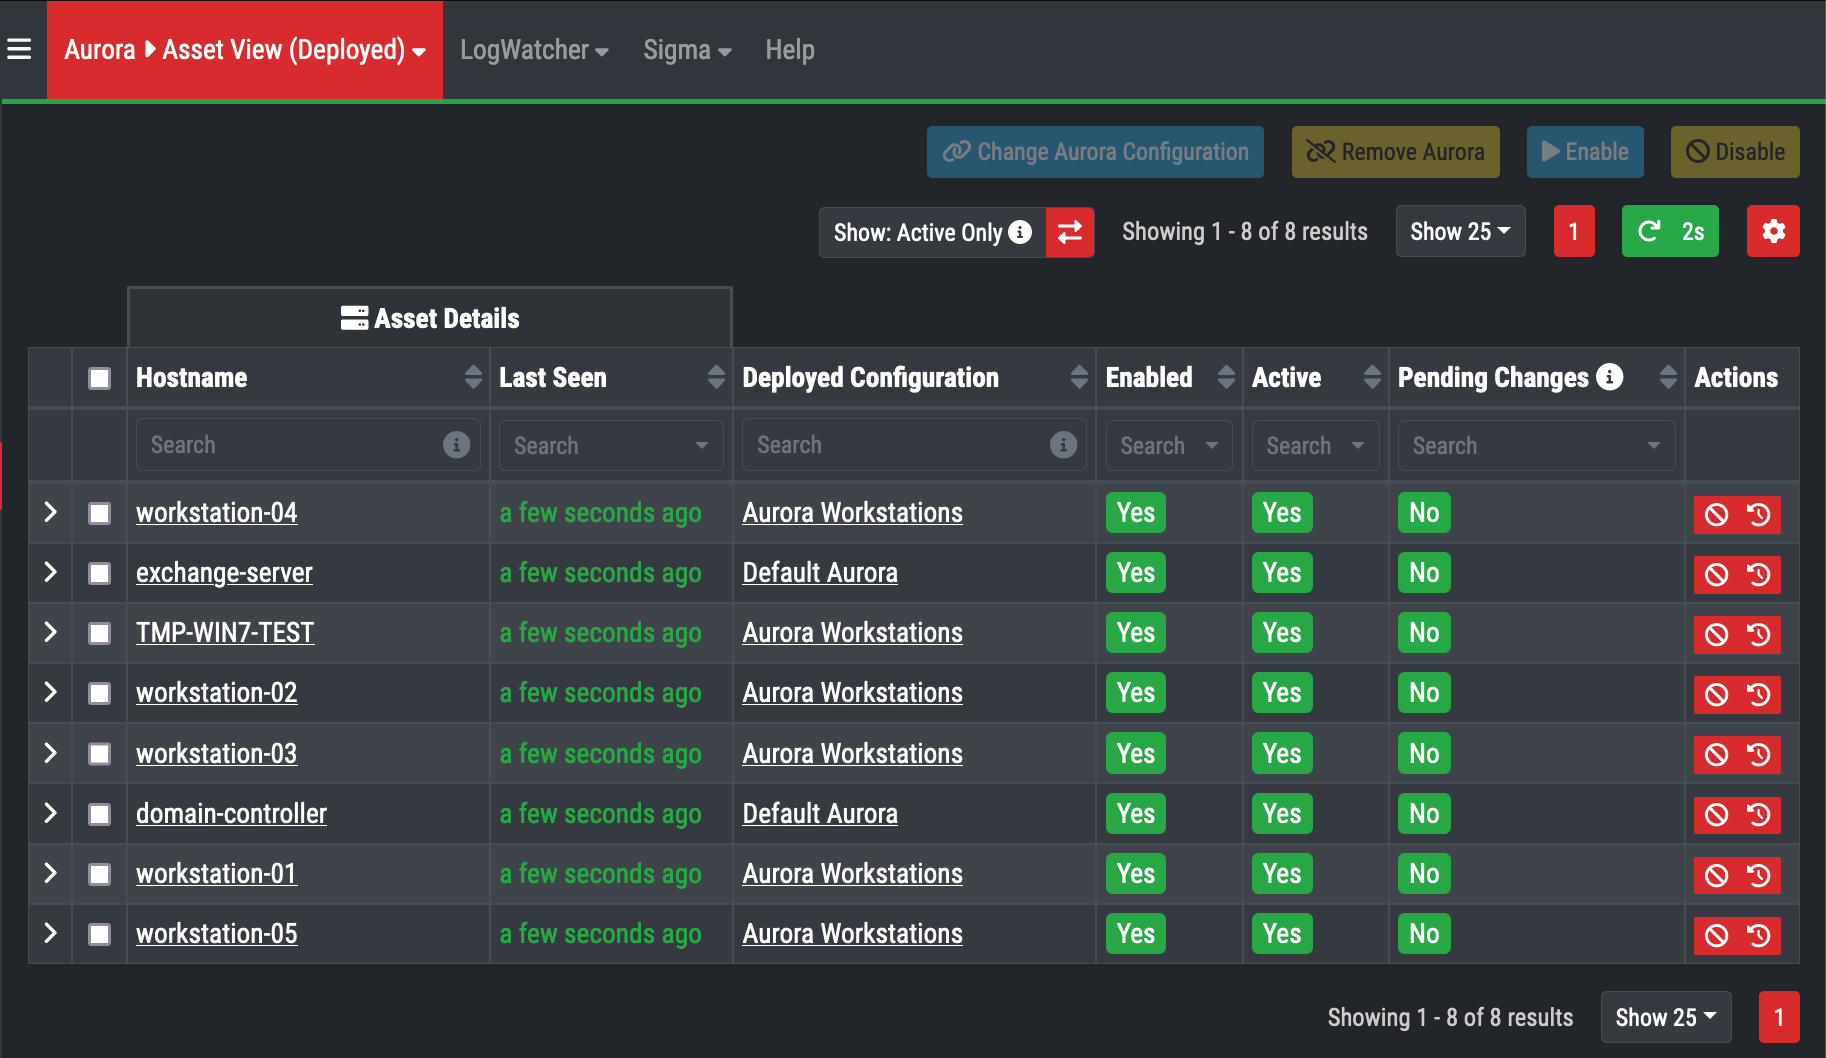Click disable icon for workstation-04 row
1826x1058 pixels.
1716,515
